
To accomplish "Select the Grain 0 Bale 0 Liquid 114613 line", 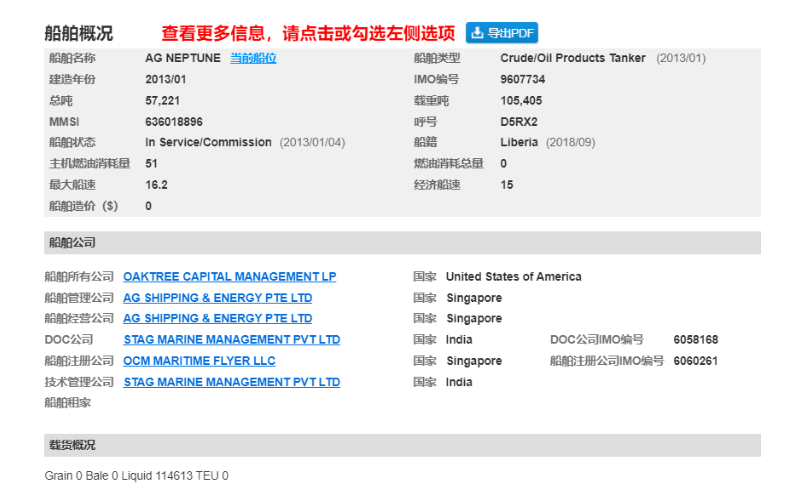I will click(137, 475).
